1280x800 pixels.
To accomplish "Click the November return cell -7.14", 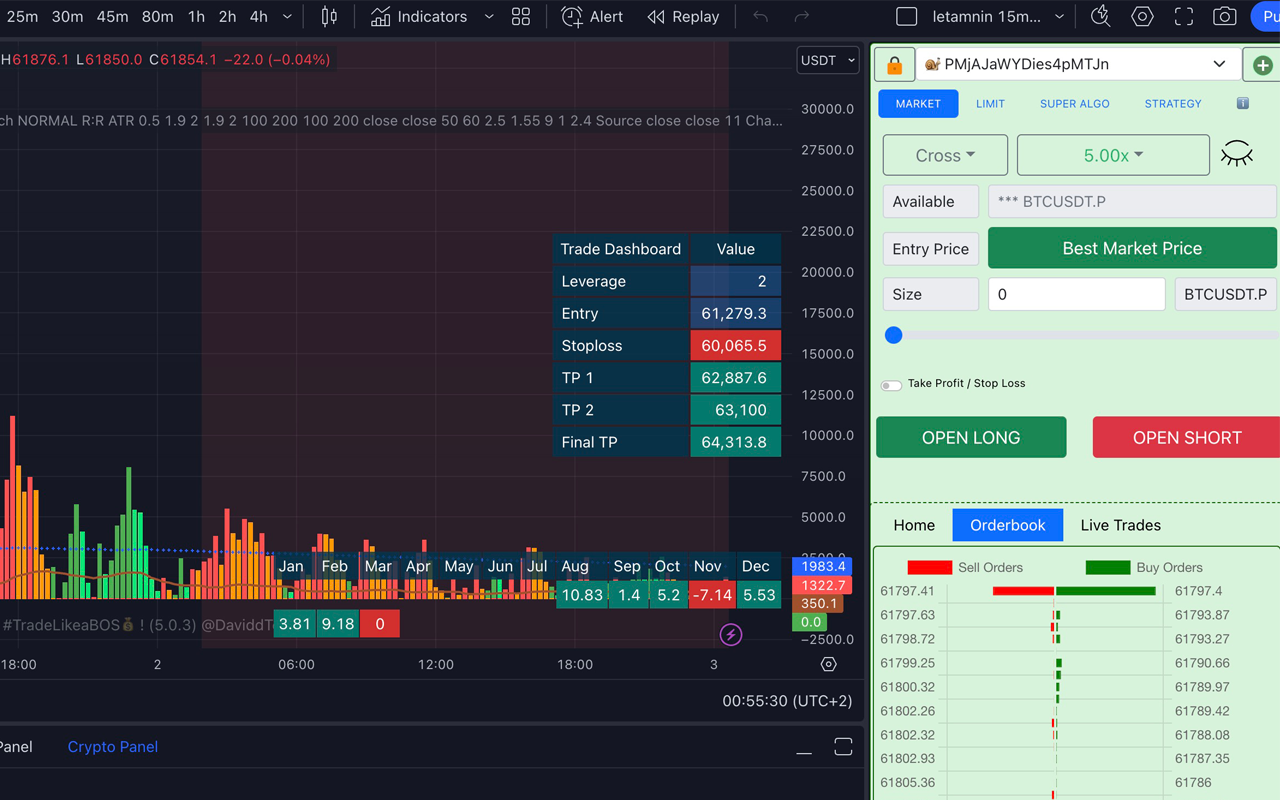I will tap(712, 595).
